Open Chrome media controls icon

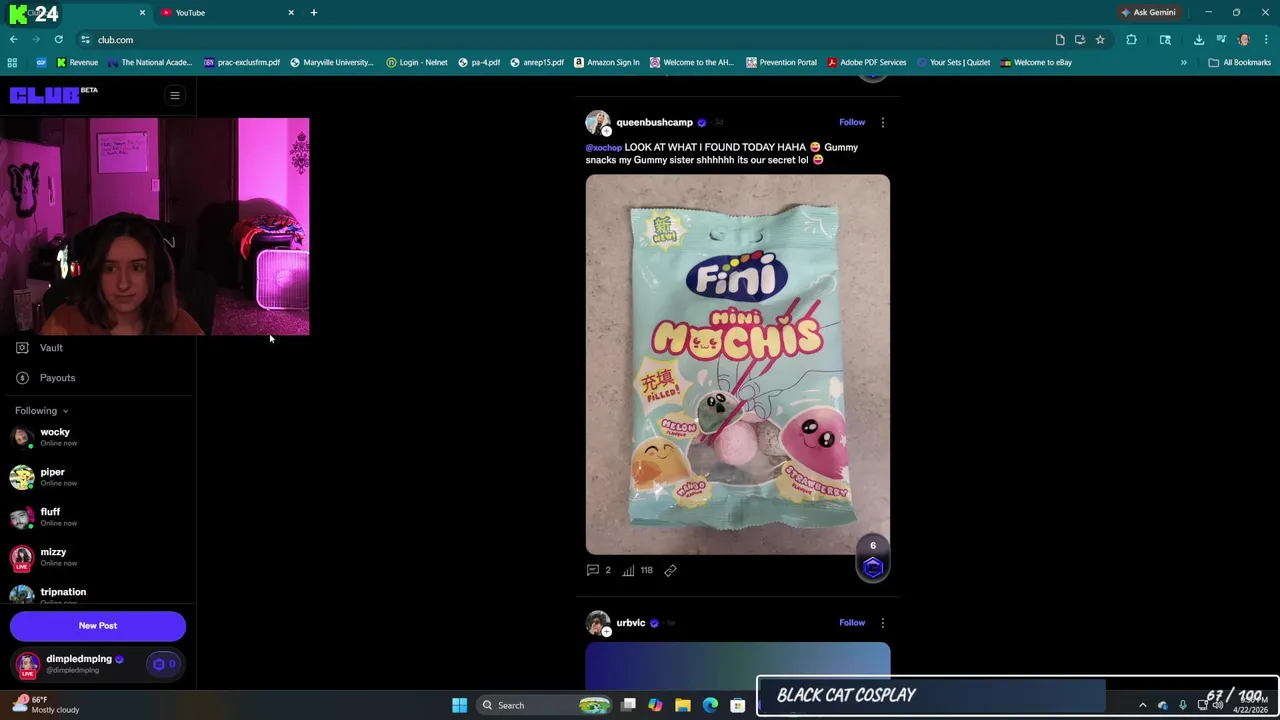point(1222,40)
